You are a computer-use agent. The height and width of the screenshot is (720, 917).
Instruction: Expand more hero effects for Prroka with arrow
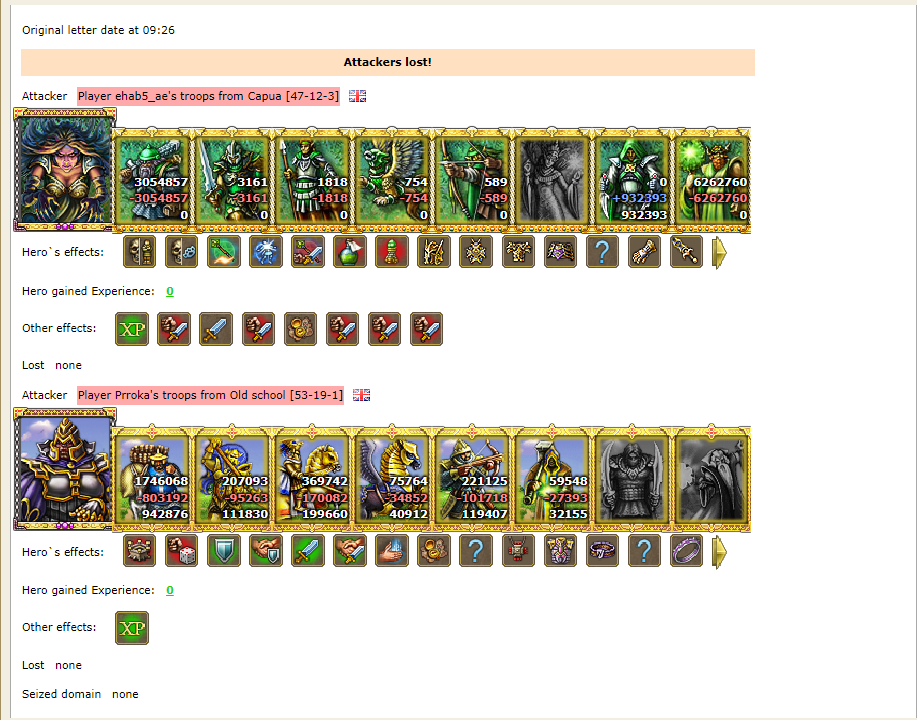(x=720, y=552)
